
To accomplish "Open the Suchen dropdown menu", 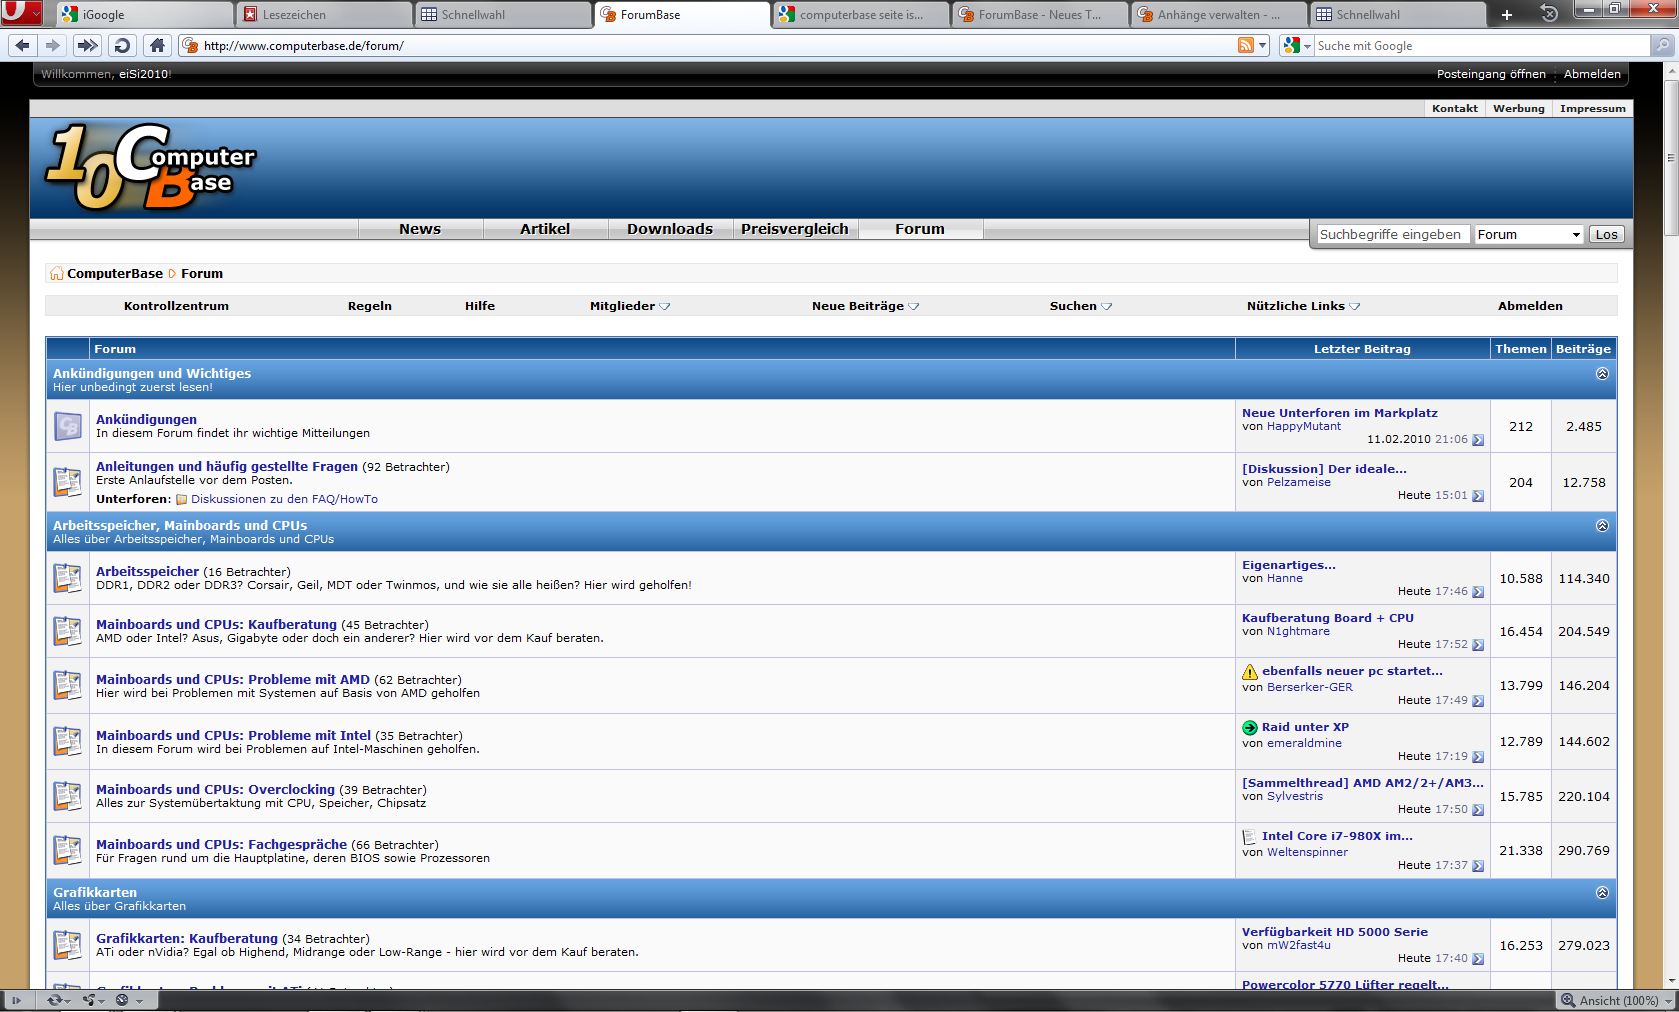I will pos(1081,306).
